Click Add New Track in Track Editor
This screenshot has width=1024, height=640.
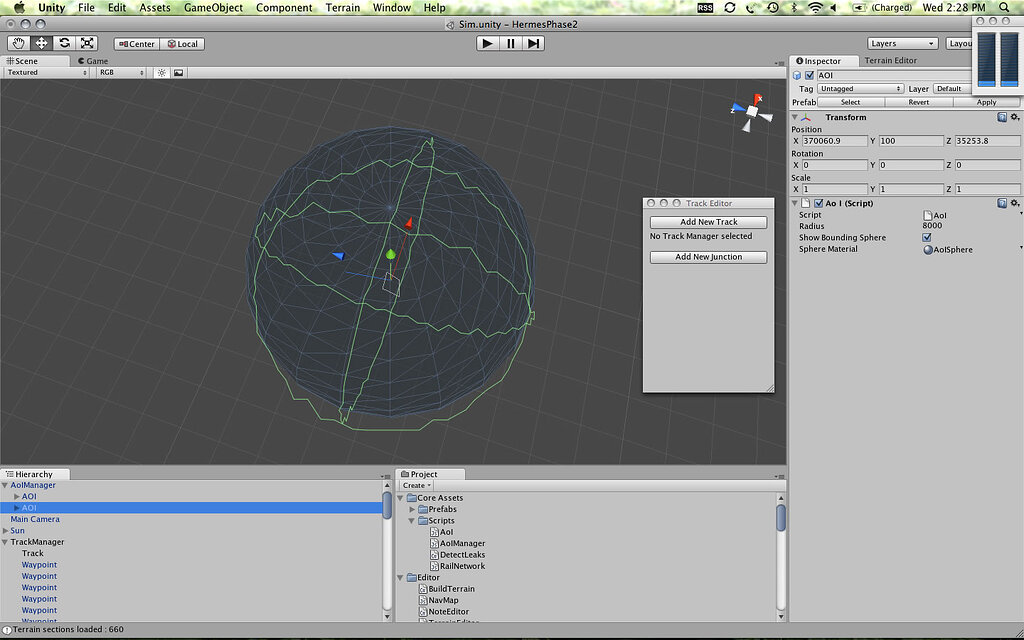click(x=707, y=221)
